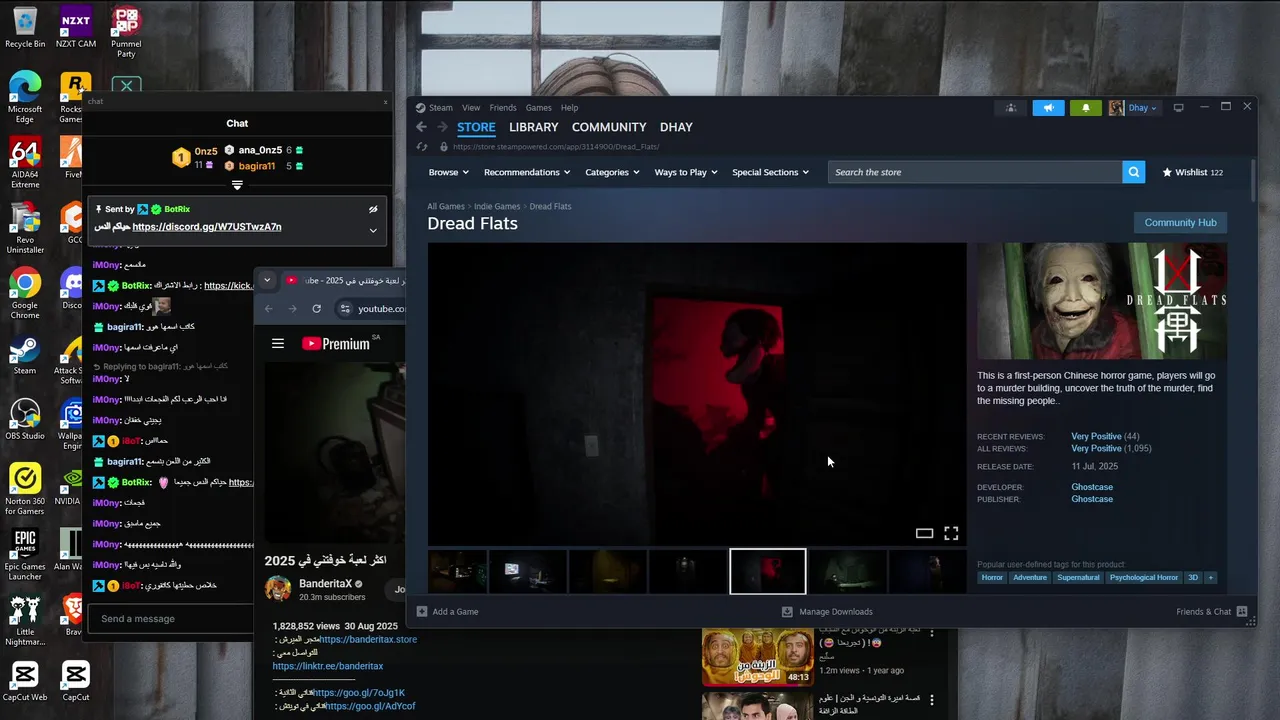Follow the discord.gg link in pinned message
Image resolution: width=1280 pixels, height=720 pixels.
207,227
